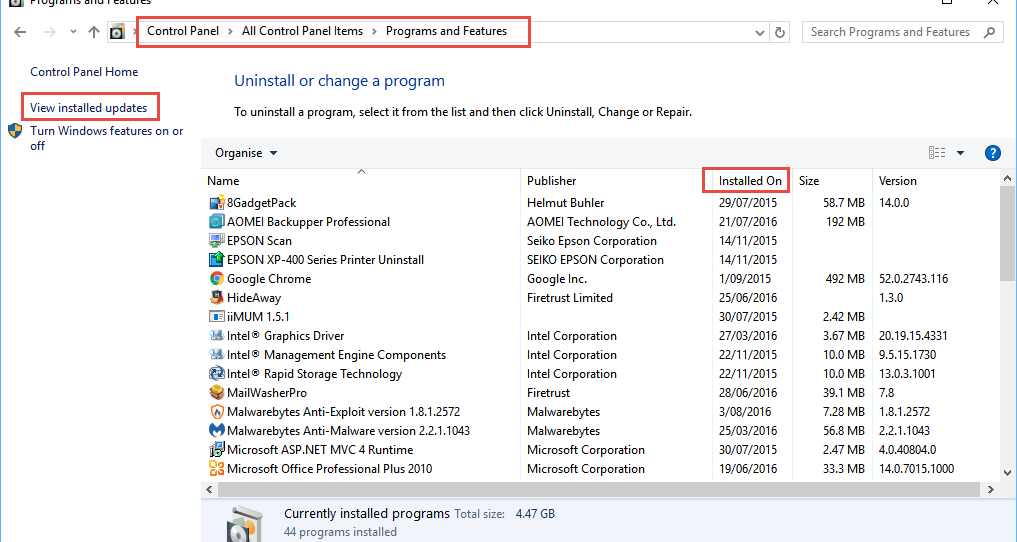Image resolution: width=1017 pixels, height=542 pixels.
Task: Select the MailWasherPro icon
Action: (217, 392)
